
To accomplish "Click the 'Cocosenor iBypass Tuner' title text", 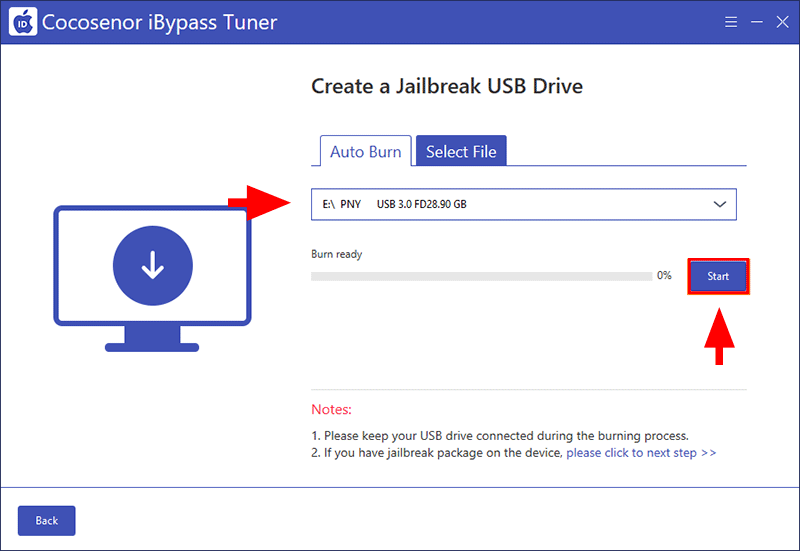I will click(160, 22).
